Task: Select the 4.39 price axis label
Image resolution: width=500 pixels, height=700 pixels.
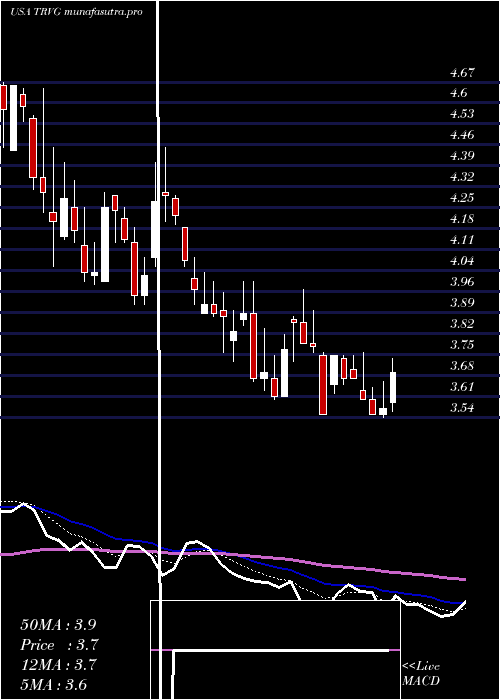Action: click(x=463, y=156)
